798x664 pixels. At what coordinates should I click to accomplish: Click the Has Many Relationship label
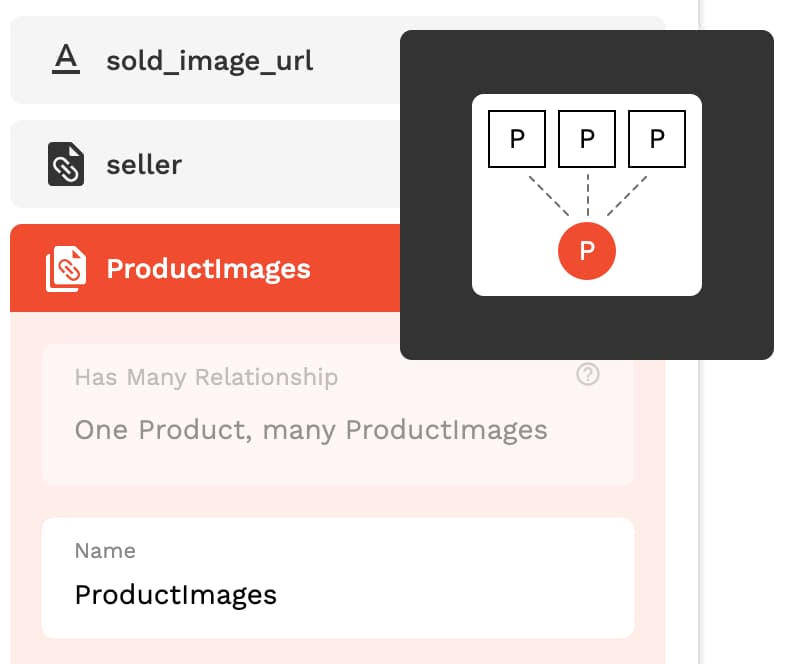[206, 378]
